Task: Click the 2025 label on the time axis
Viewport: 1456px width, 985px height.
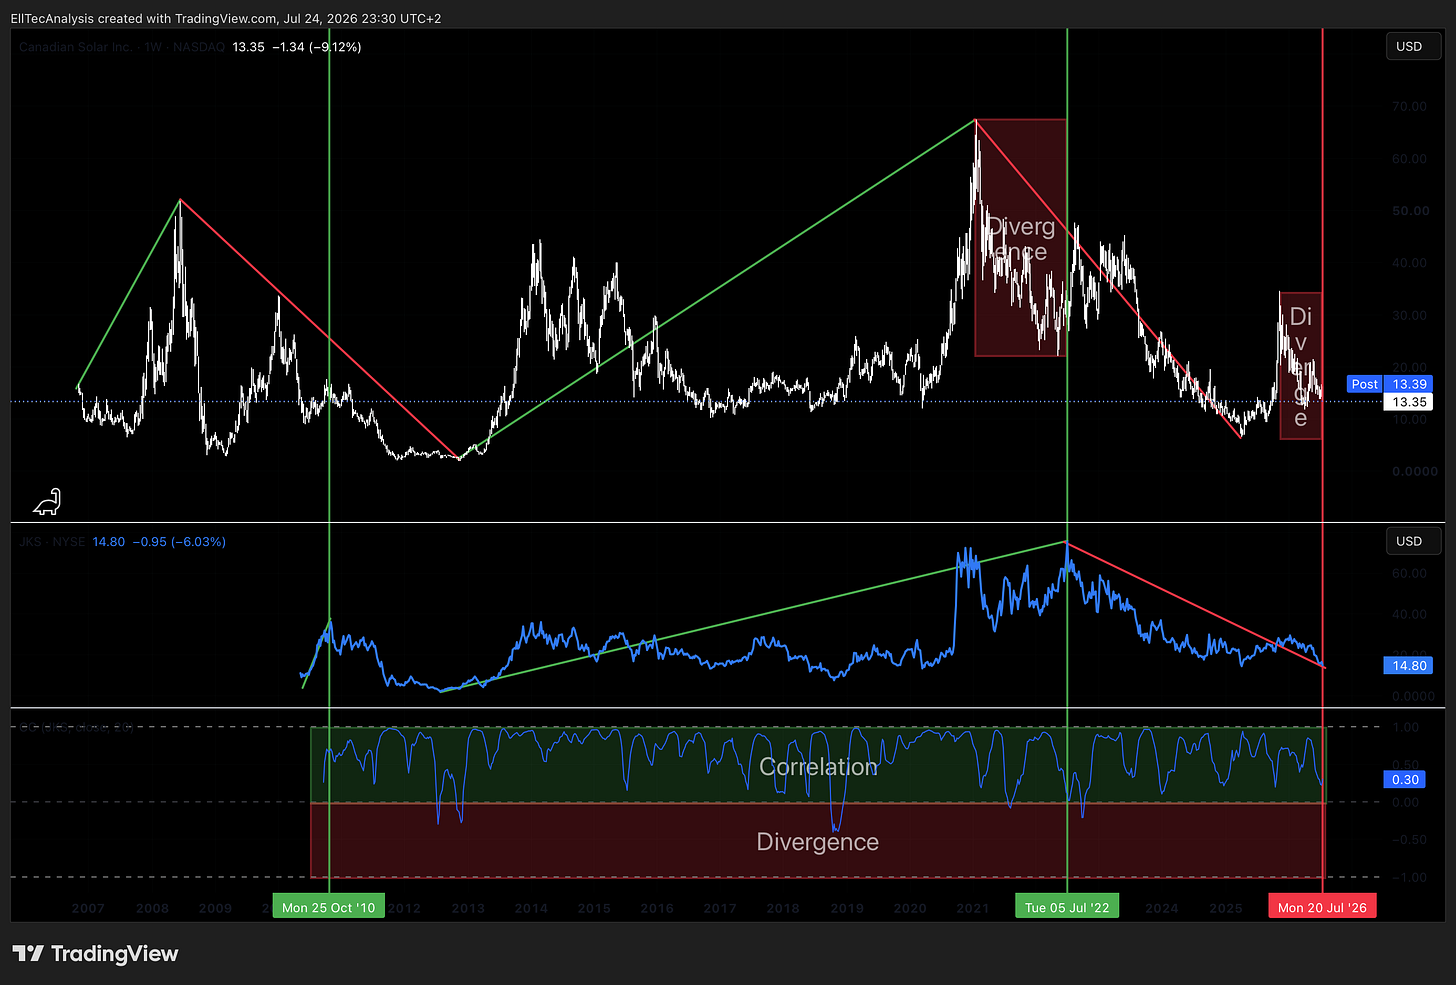Action: tap(1226, 908)
